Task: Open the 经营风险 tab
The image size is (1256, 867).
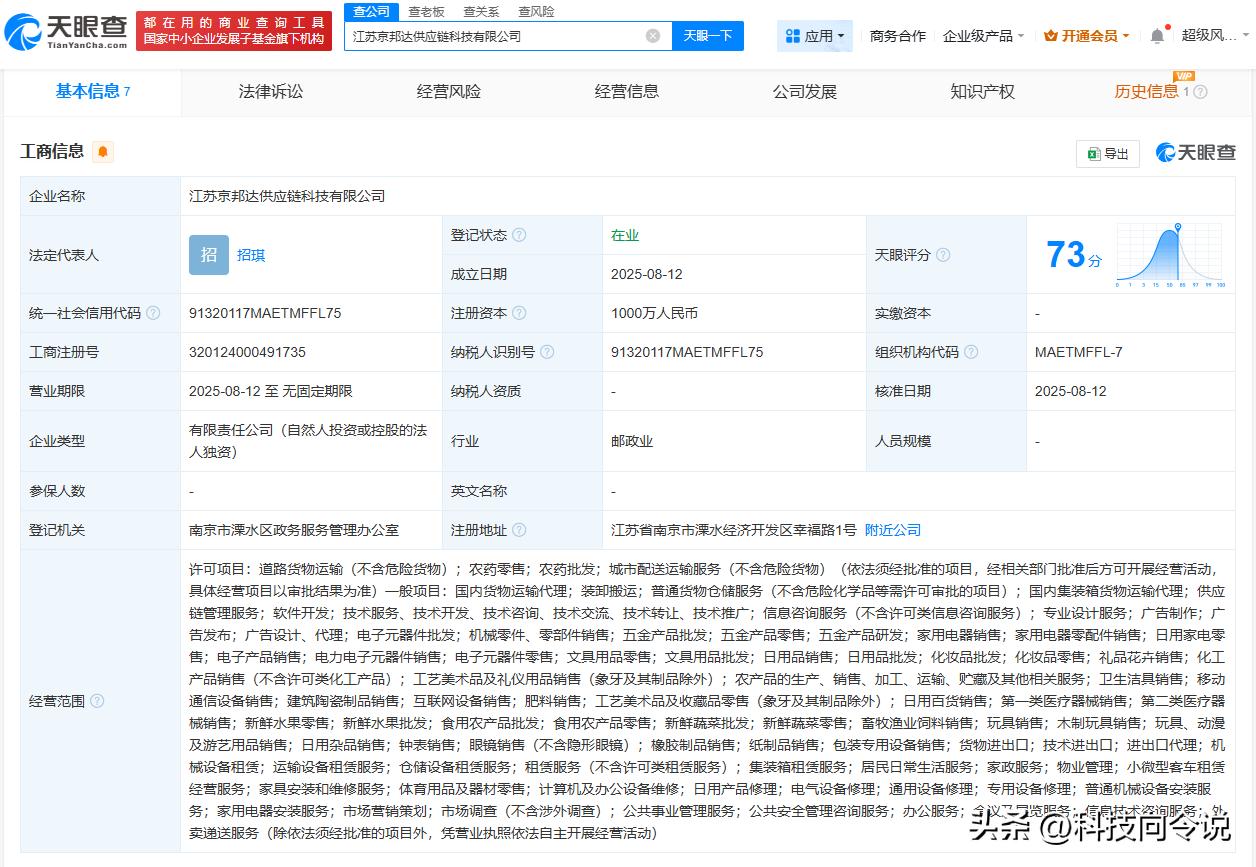Action: (449, 92)
